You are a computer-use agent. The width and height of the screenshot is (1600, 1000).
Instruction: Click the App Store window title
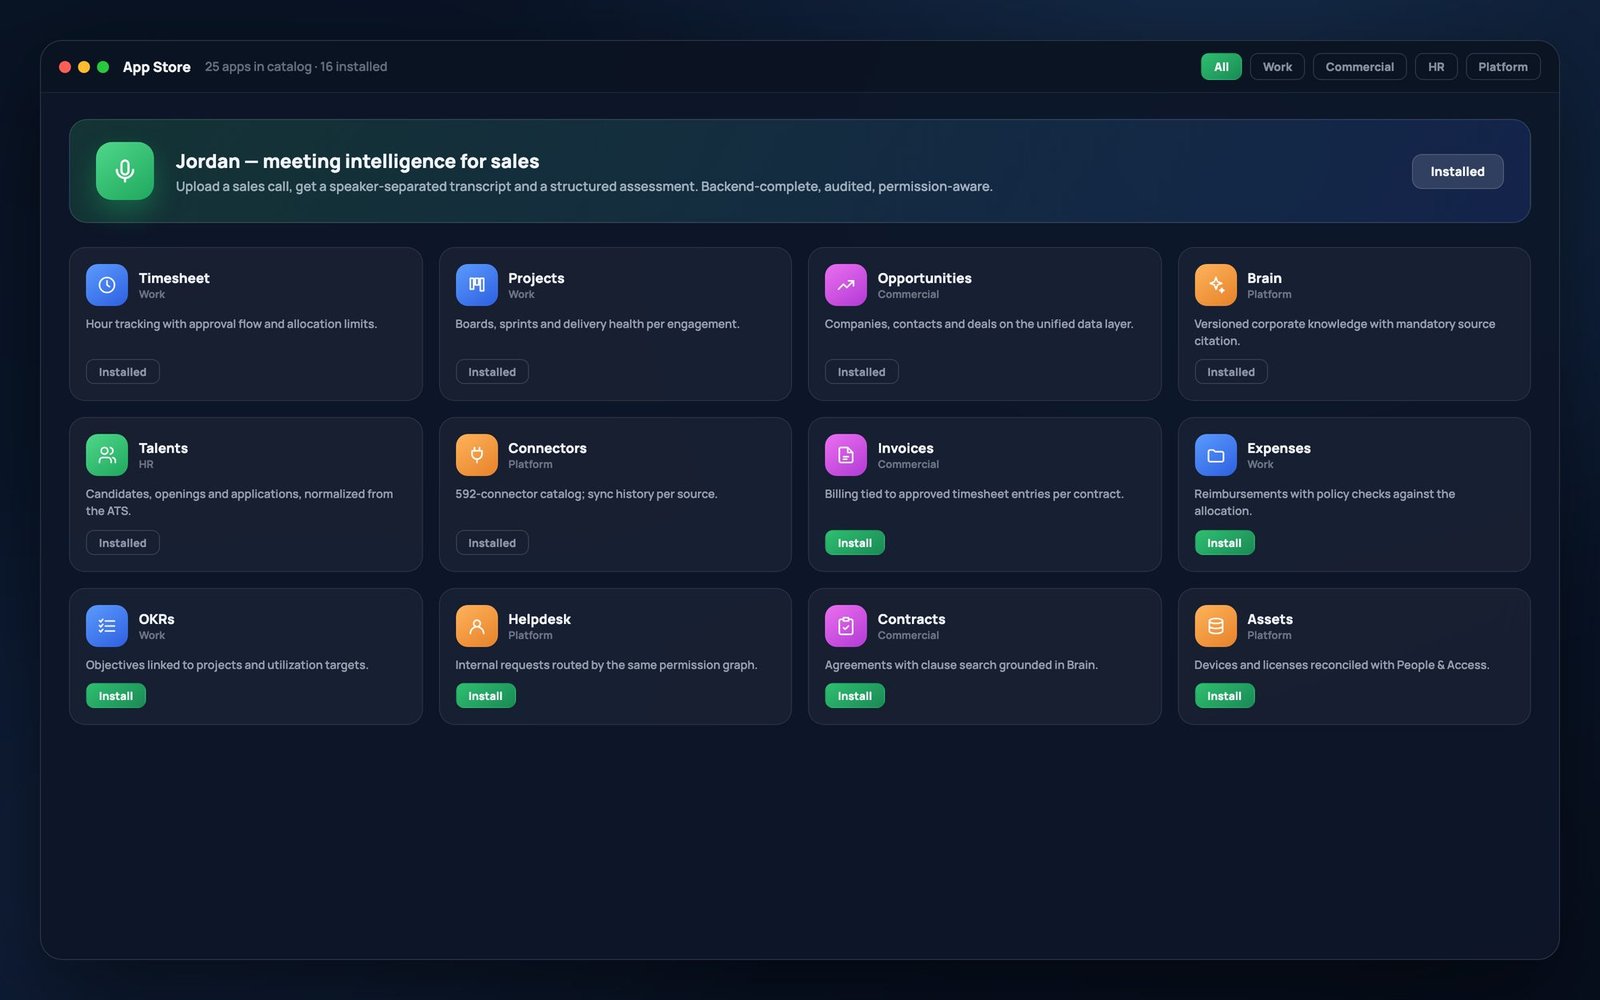click(156, 67)
